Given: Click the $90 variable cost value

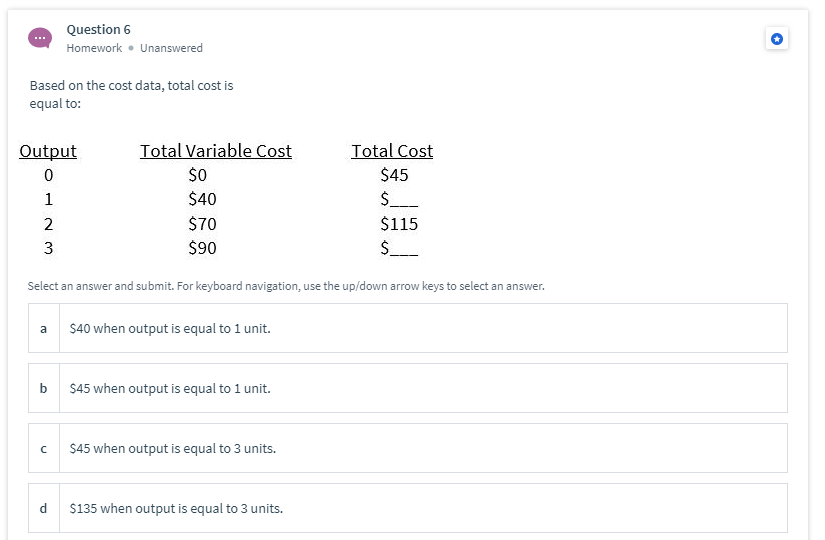Looking at the screenshot, I should (203, 248).
